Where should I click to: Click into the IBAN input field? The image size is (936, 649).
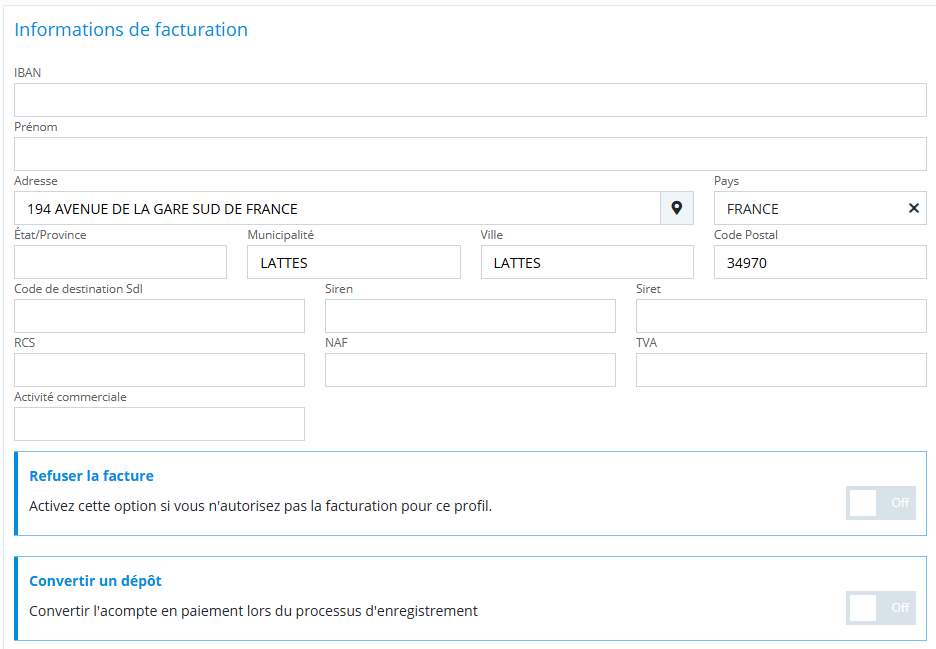[470, 100]
